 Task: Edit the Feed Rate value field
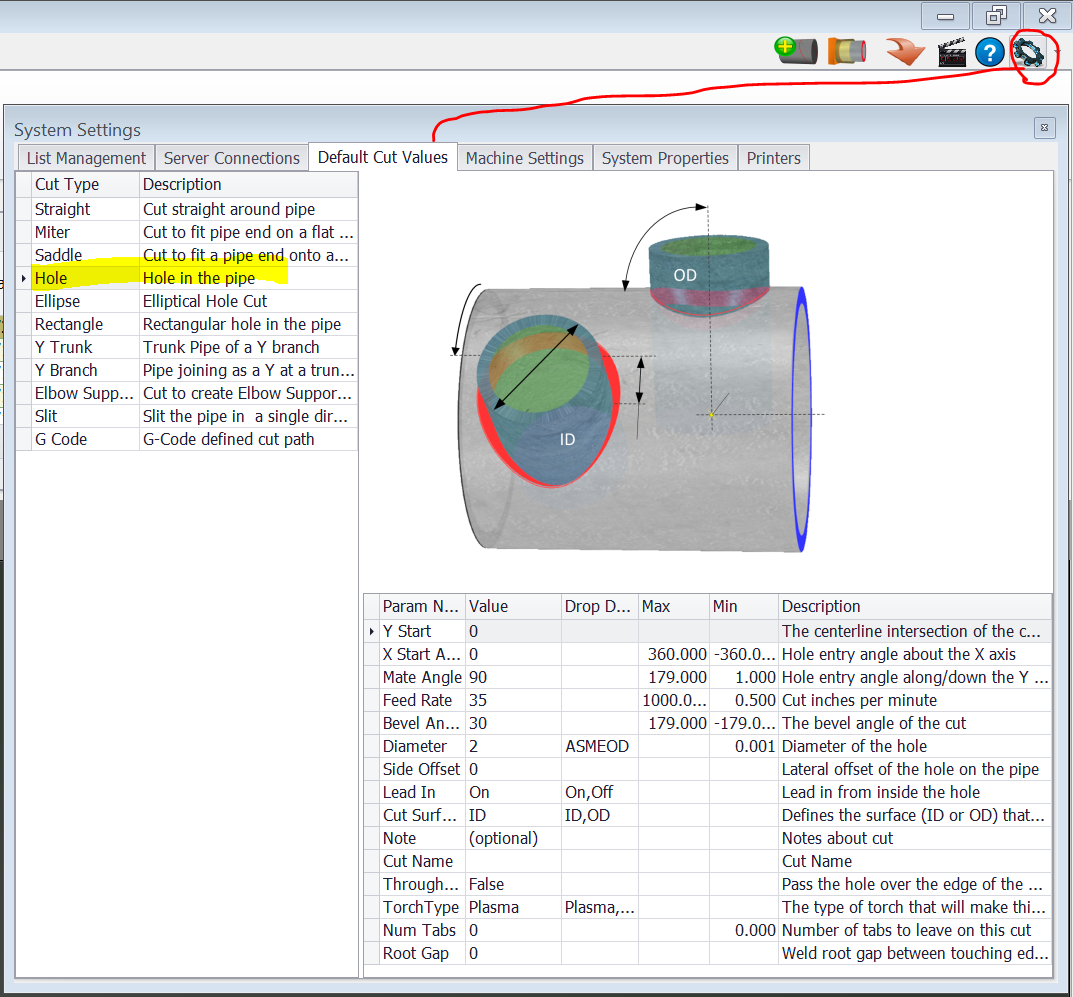click(512, 700)
